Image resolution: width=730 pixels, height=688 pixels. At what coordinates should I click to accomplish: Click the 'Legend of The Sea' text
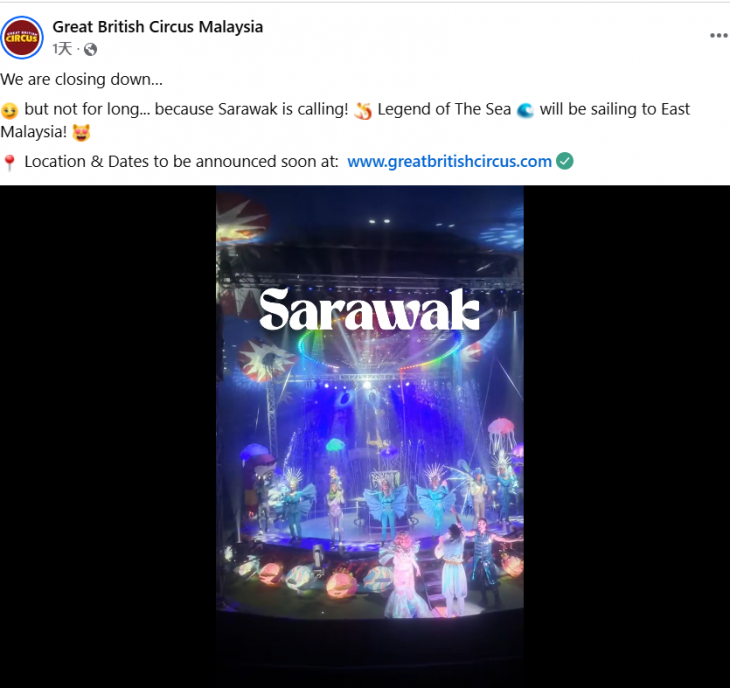pos(444,109)
